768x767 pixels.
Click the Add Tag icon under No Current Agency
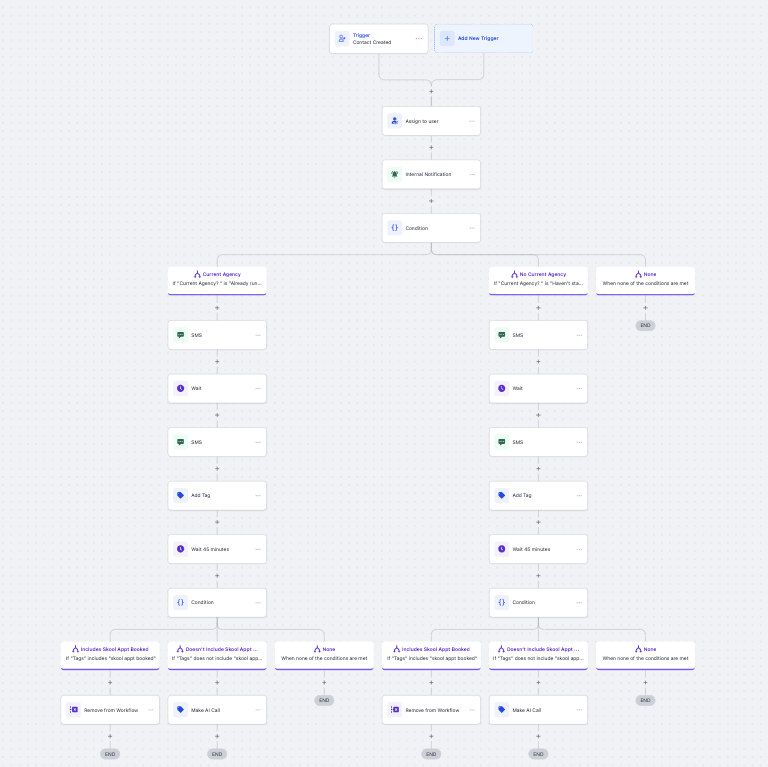[x=502, y=495]
